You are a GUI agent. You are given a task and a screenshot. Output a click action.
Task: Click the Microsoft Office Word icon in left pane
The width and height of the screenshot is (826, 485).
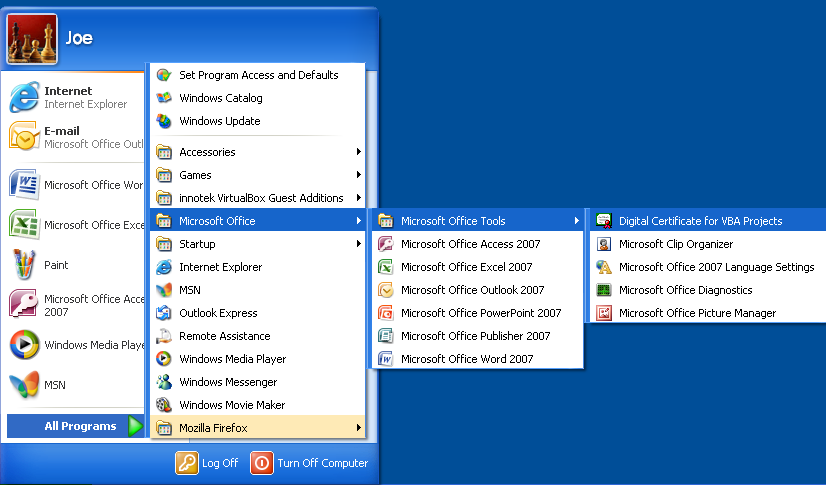click(x=24, y=184)
